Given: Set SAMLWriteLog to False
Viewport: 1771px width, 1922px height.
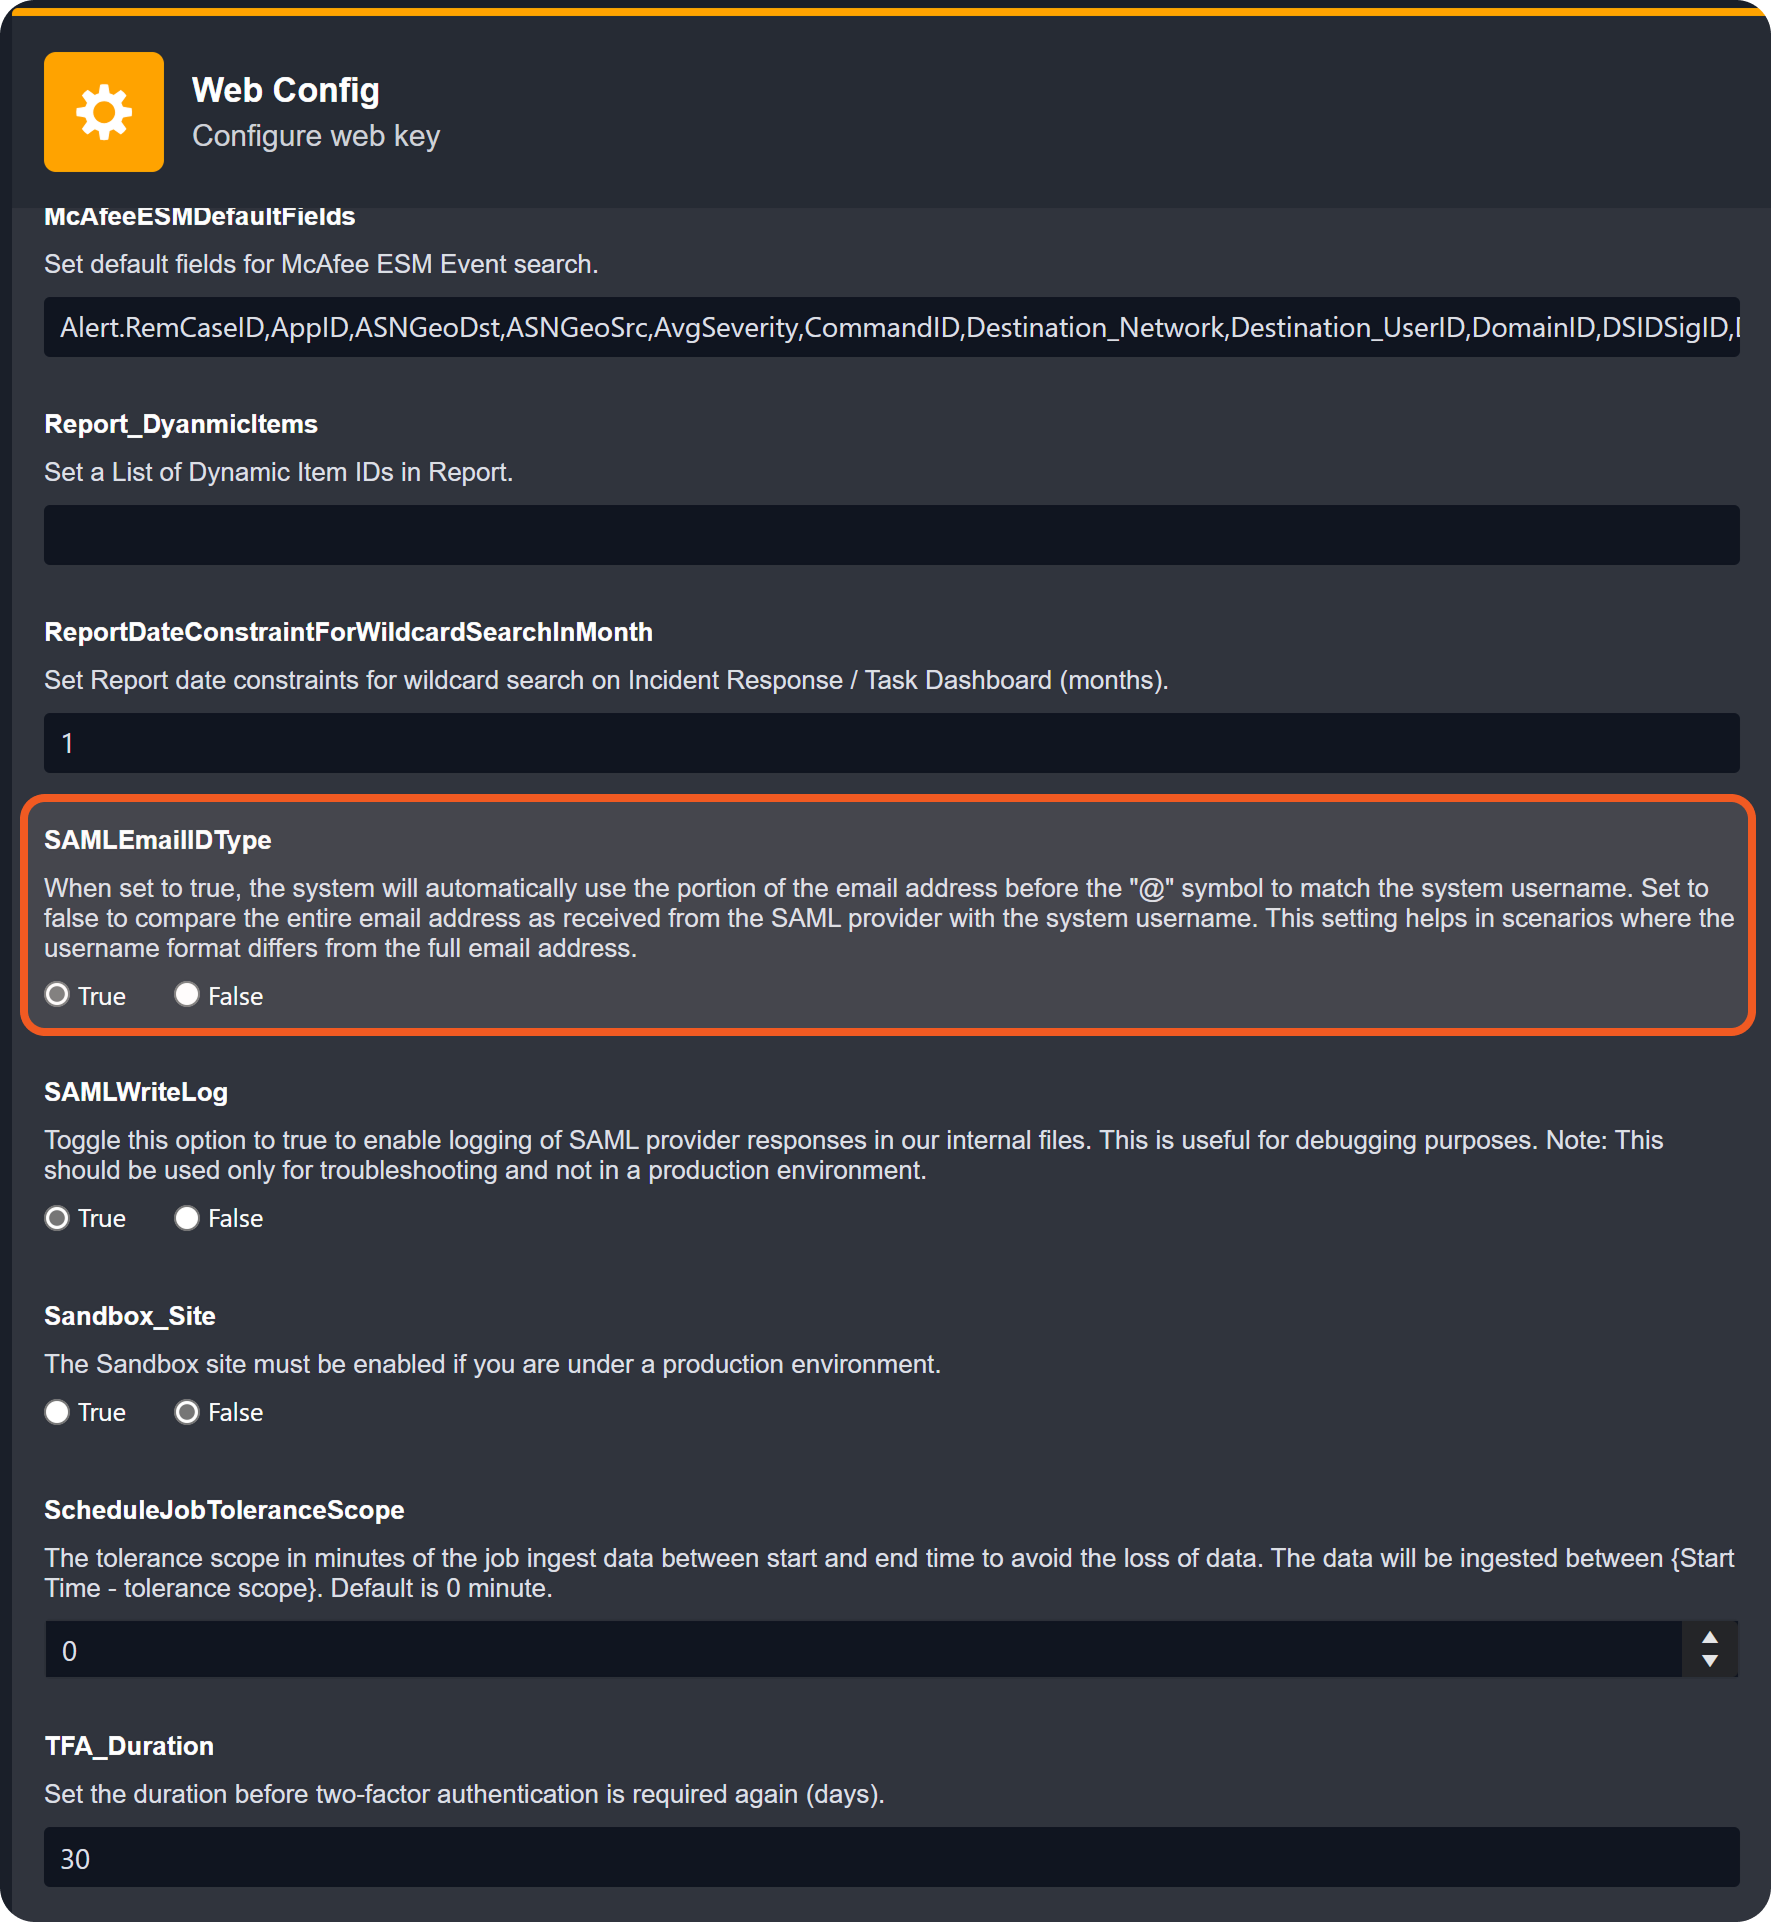Looking at the screenshot, I should pos(187,1218).
